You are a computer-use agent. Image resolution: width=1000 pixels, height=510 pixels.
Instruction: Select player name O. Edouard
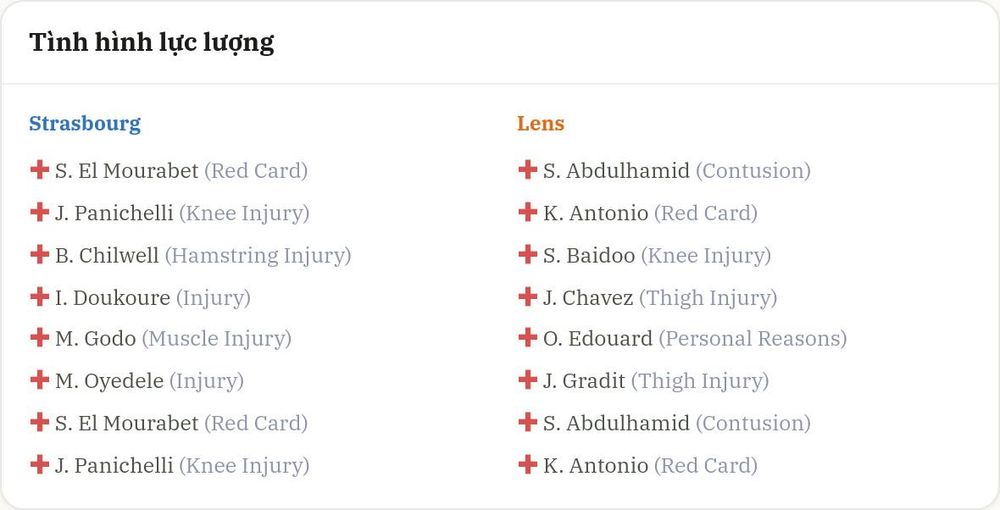click(x=598, y=339)
